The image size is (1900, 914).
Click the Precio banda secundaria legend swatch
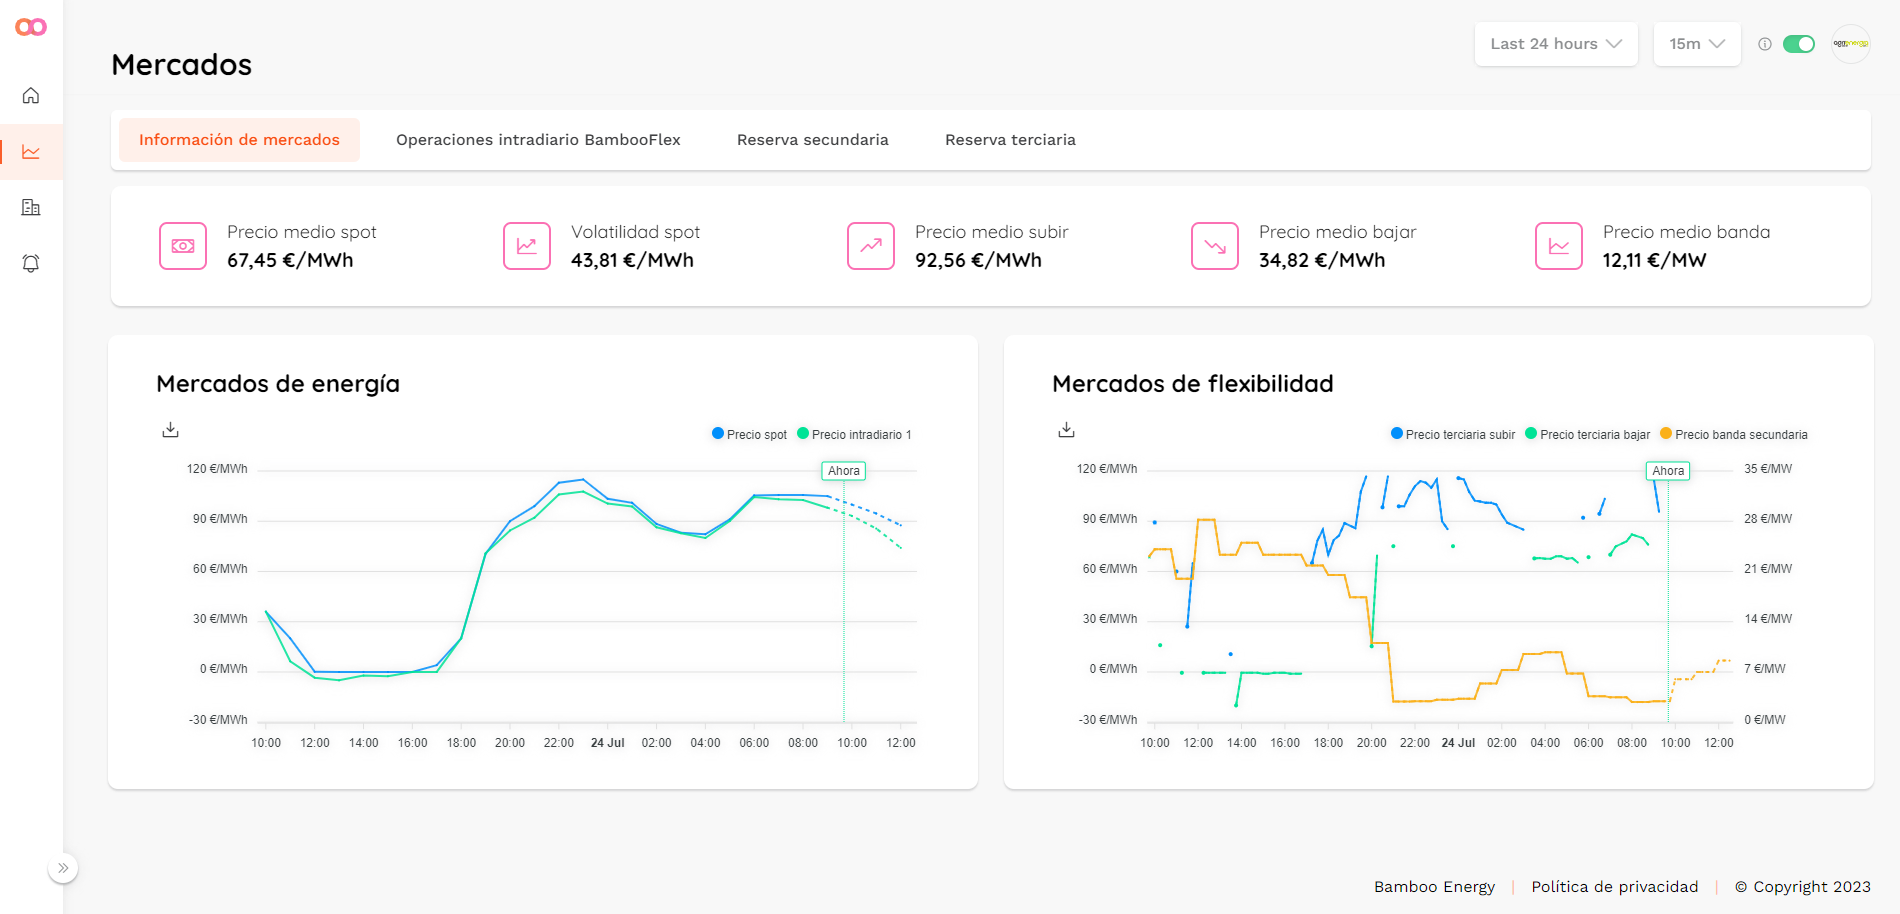pos(1666,434)
